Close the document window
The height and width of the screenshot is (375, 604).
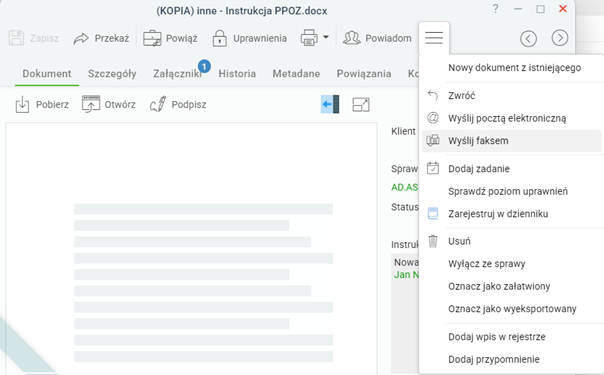(x=563, y=8)
